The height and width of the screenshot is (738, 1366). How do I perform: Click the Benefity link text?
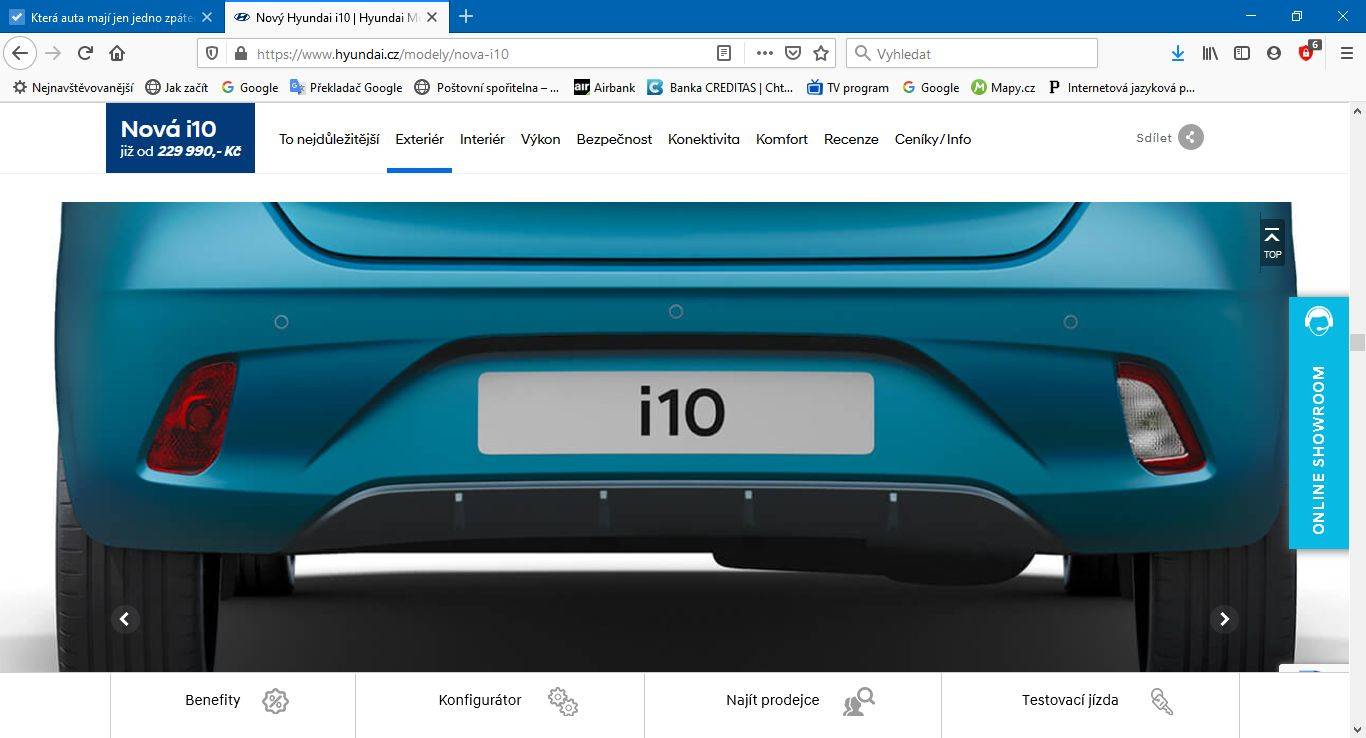pyautogui.click(x=213, y=700)
